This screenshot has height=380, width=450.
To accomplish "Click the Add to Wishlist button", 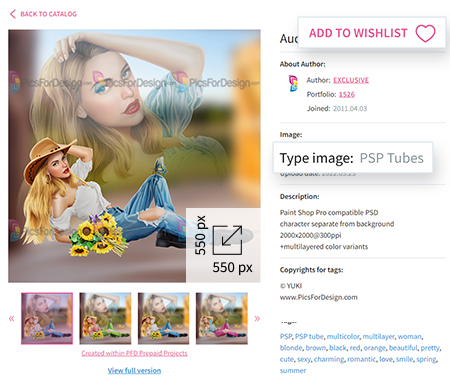I will 372,33.
